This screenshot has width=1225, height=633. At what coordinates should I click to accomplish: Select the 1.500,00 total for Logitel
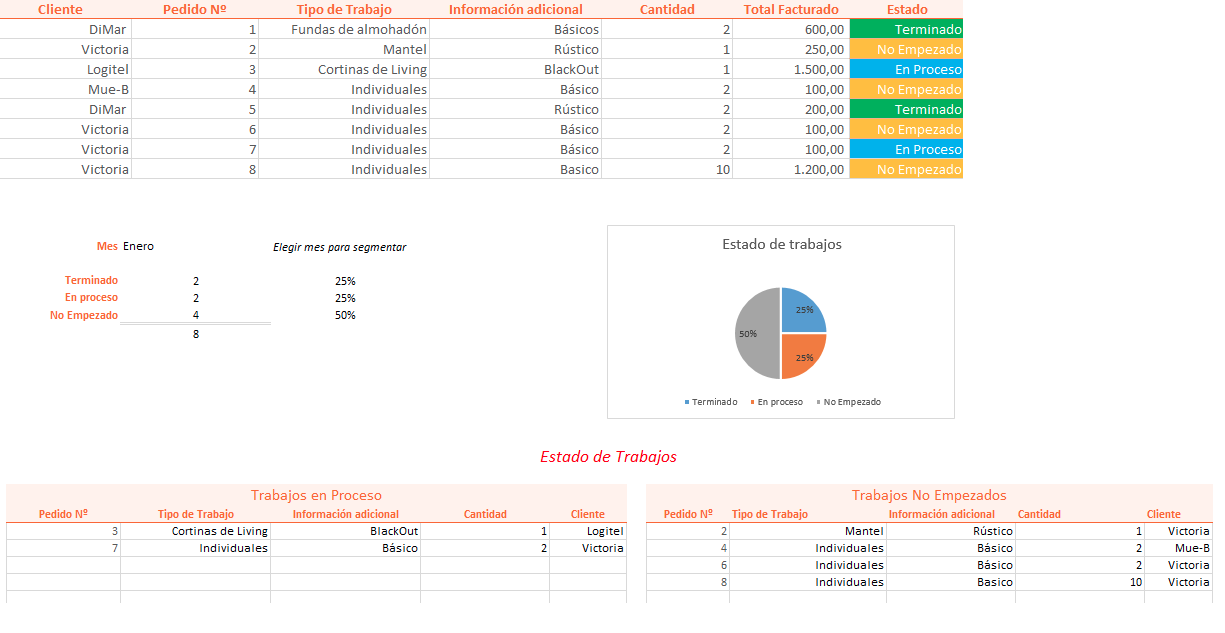[818, 69]
